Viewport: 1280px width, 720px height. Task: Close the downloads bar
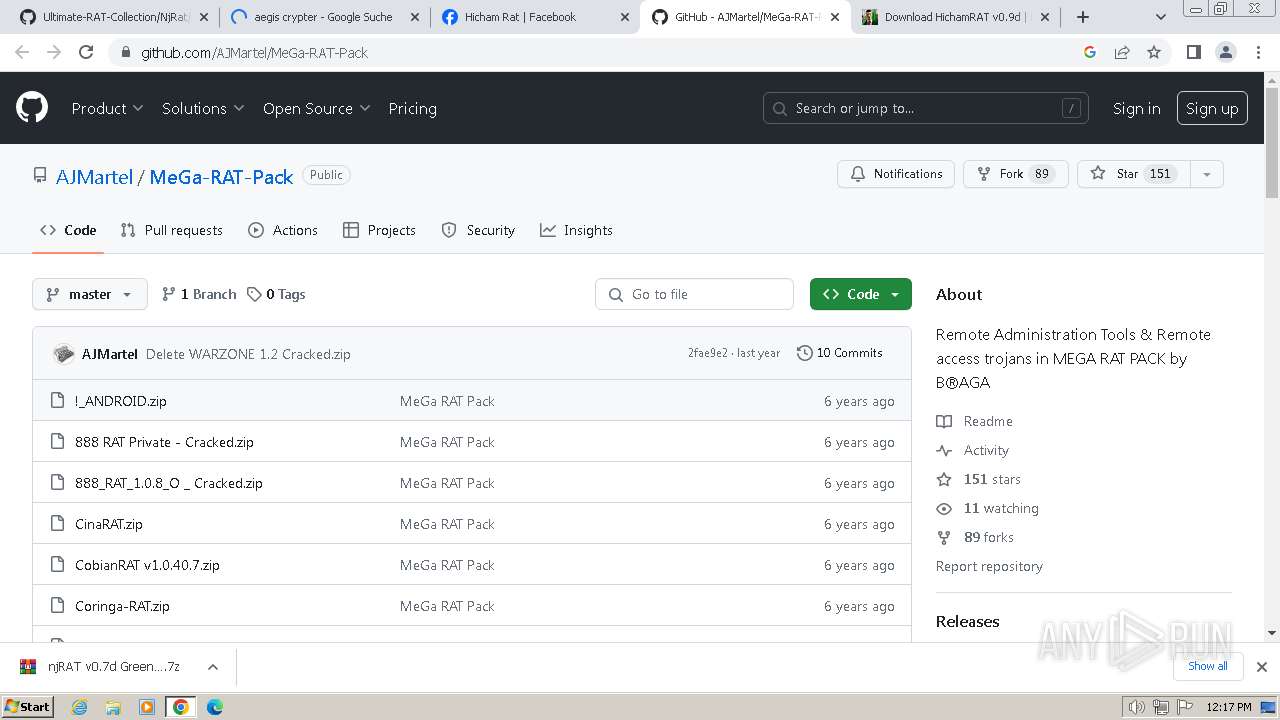[x=1262, y=667]
